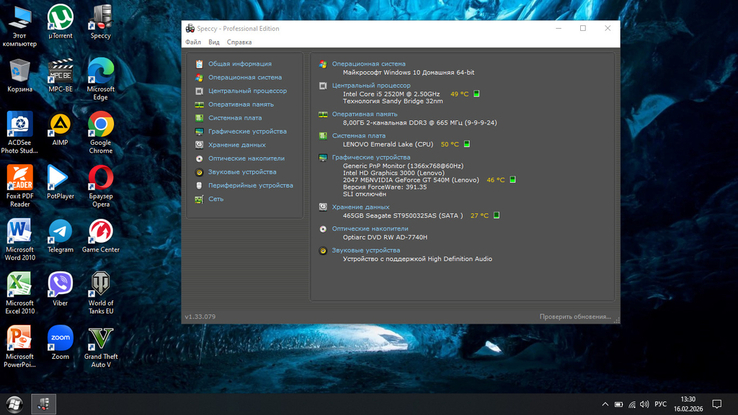Click the Windows logo icon in summary panel
738x415 pixels.
point(323,64)
